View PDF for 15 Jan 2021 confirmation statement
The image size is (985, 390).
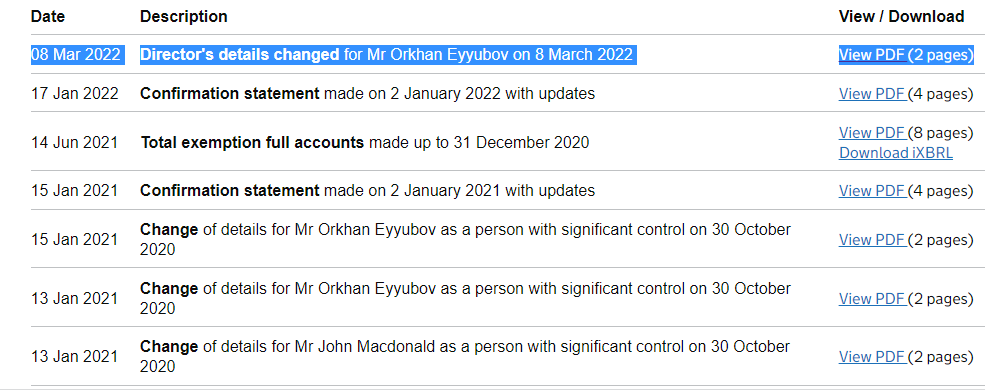tap(873, 191)
